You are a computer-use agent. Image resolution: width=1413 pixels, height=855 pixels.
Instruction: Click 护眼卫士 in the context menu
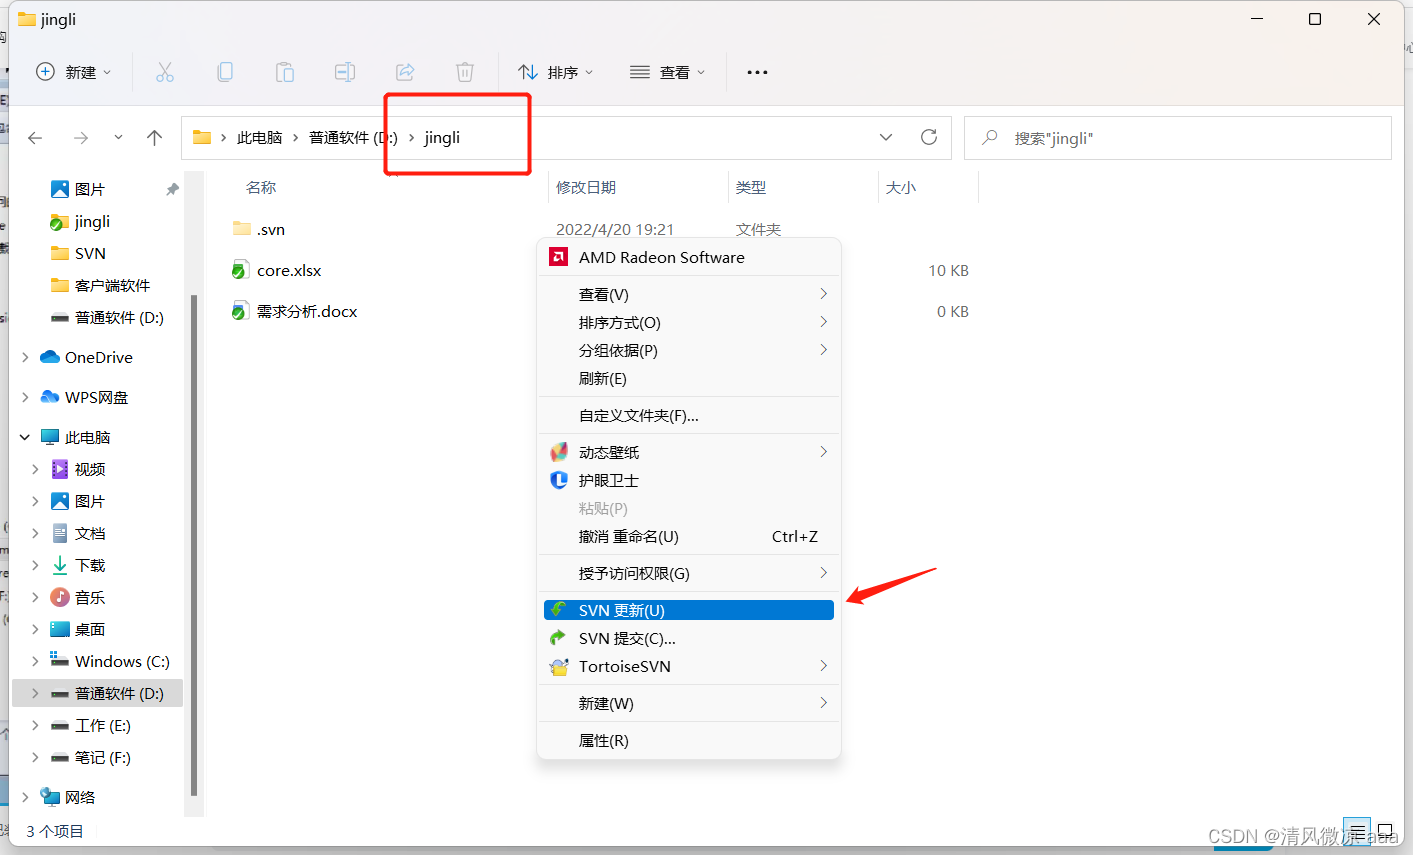(x=690, y=480)
